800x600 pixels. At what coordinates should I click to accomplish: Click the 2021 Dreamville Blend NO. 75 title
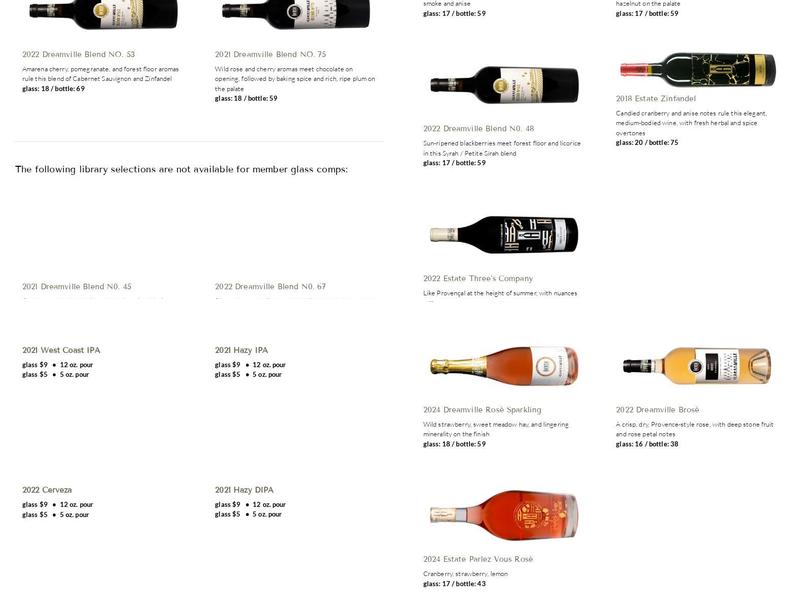pos(270,54)
